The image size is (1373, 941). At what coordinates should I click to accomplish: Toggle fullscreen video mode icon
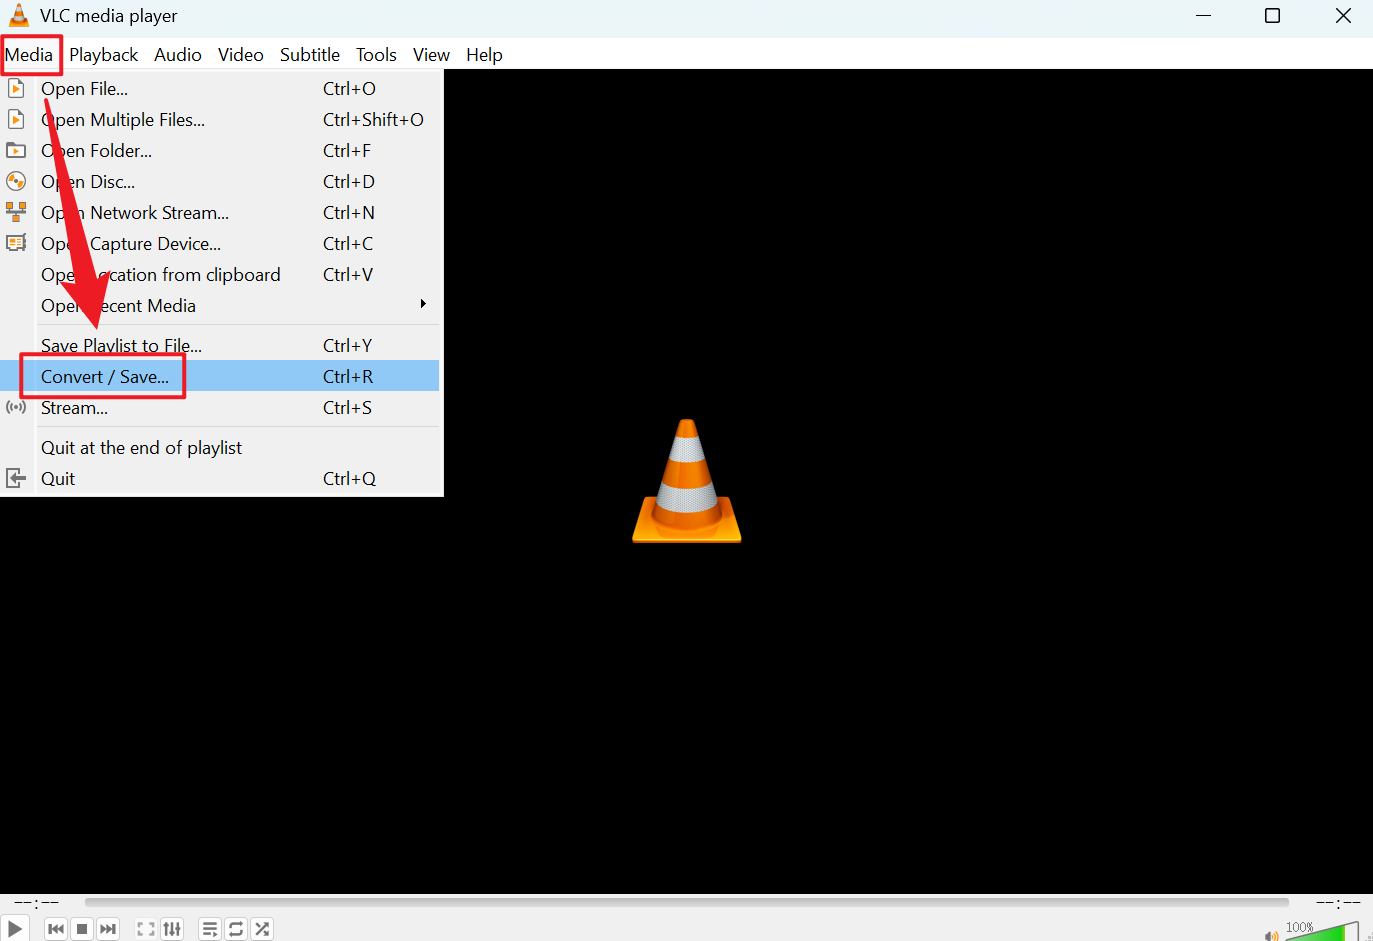click(146, 929)
